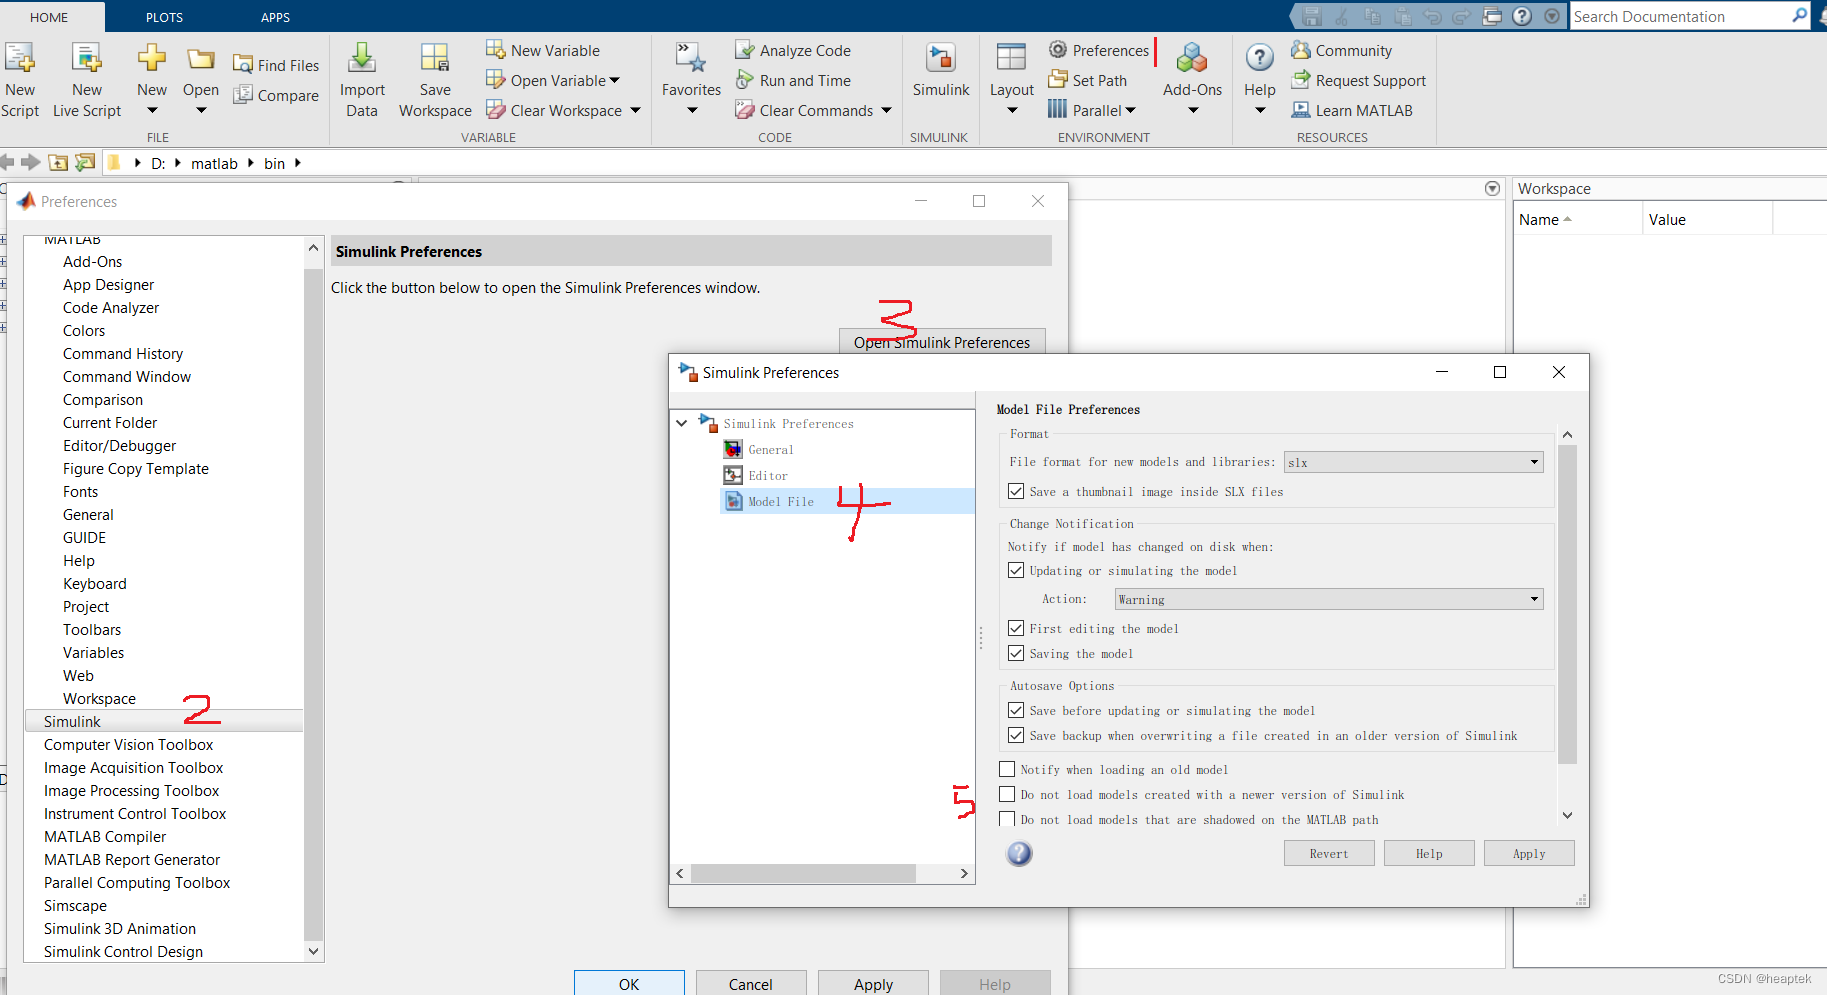Click the Add-Ons icon
Viewport: 1827px width, 995px height.
point(1192,58)
